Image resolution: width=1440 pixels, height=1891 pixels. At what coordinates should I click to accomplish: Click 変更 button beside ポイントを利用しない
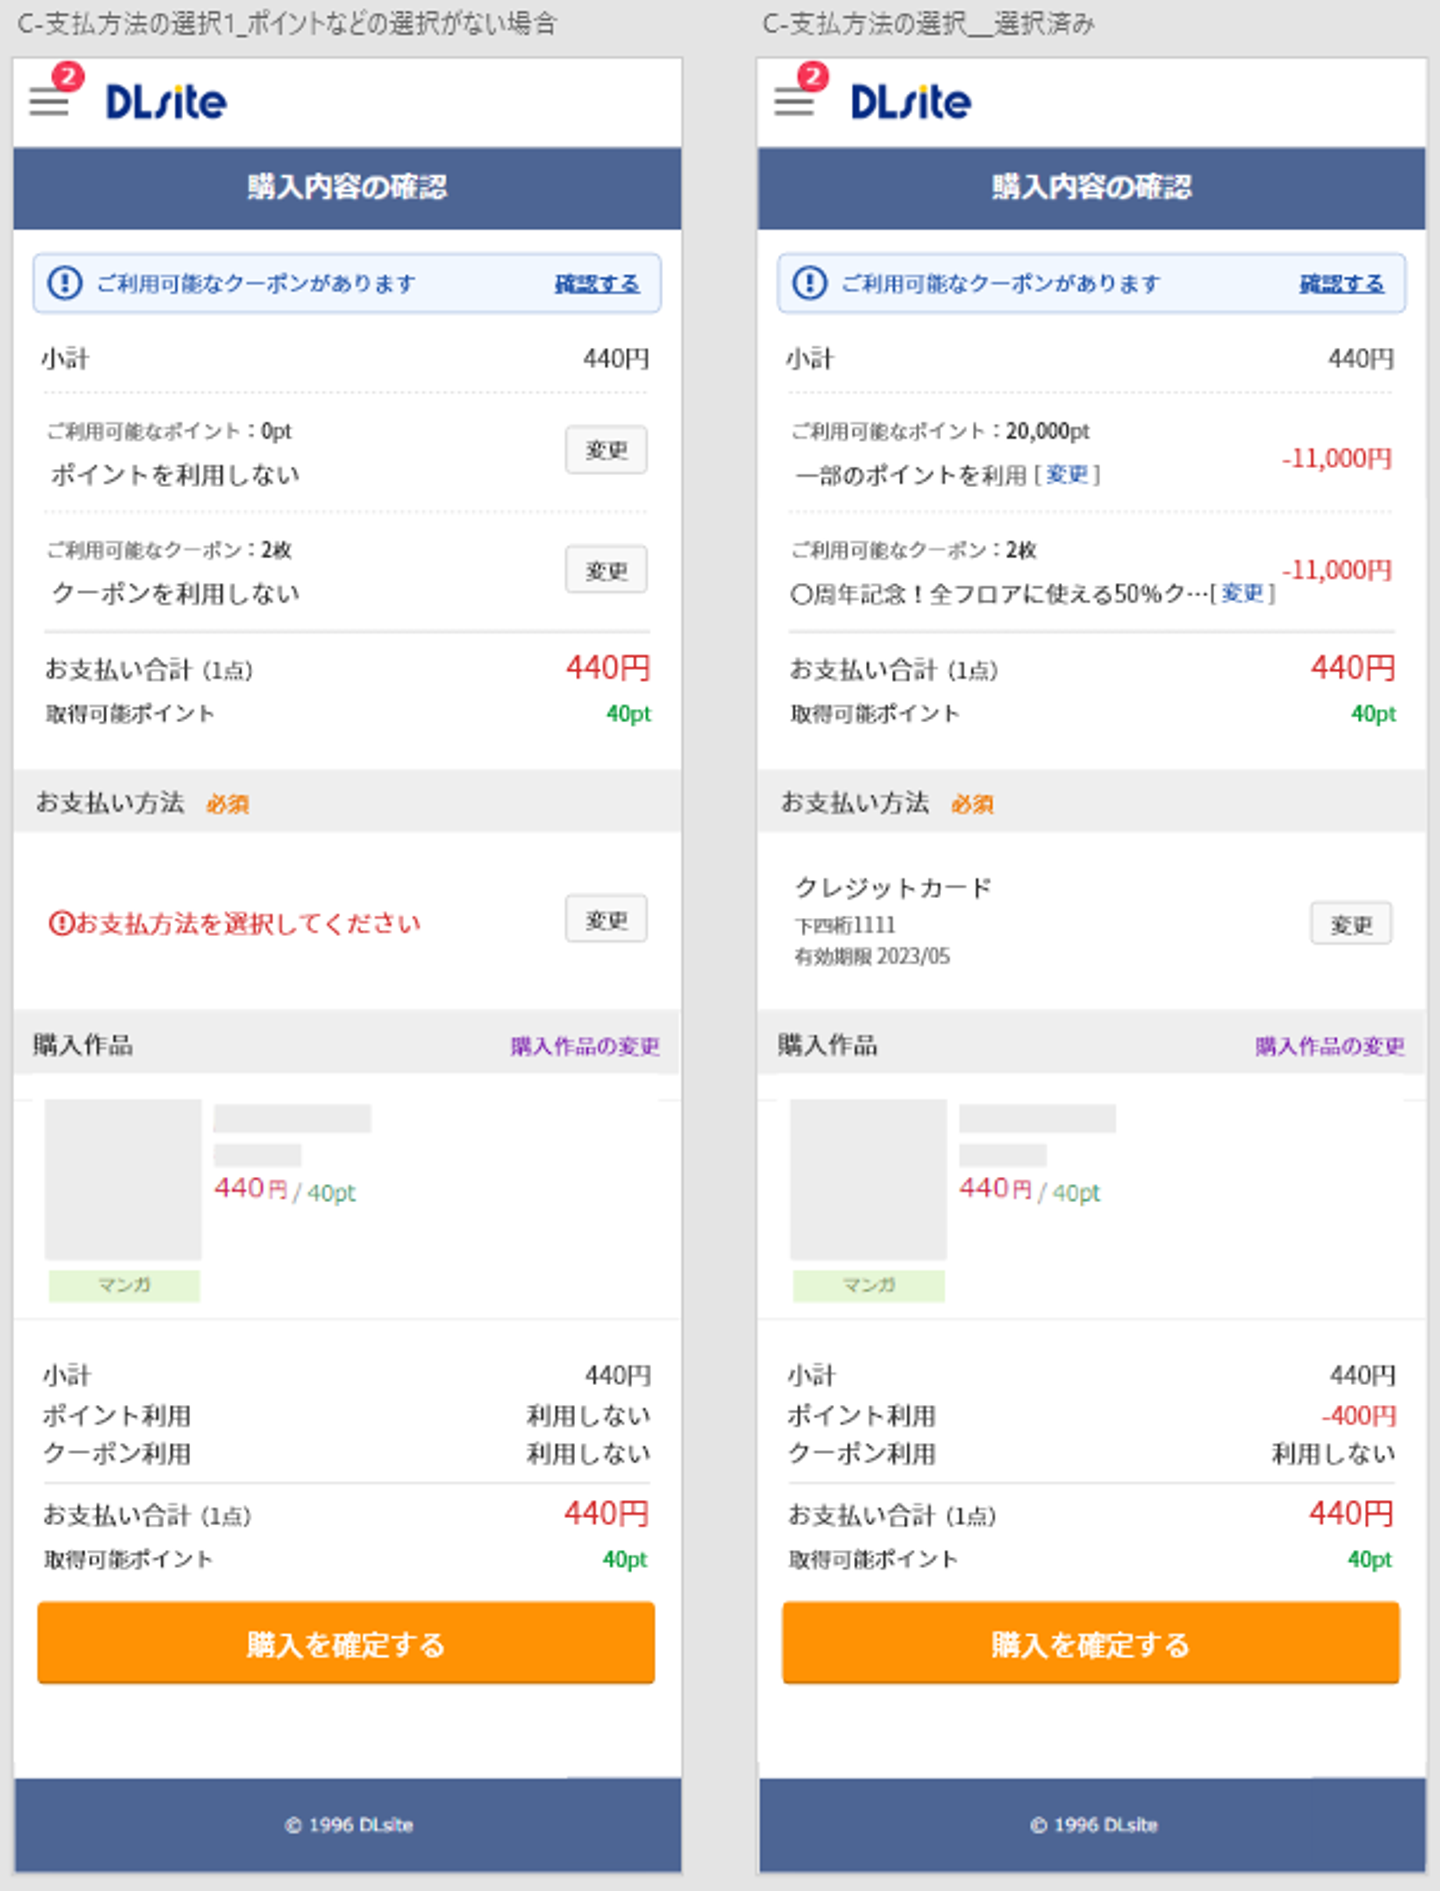click(x=606, y=450)
